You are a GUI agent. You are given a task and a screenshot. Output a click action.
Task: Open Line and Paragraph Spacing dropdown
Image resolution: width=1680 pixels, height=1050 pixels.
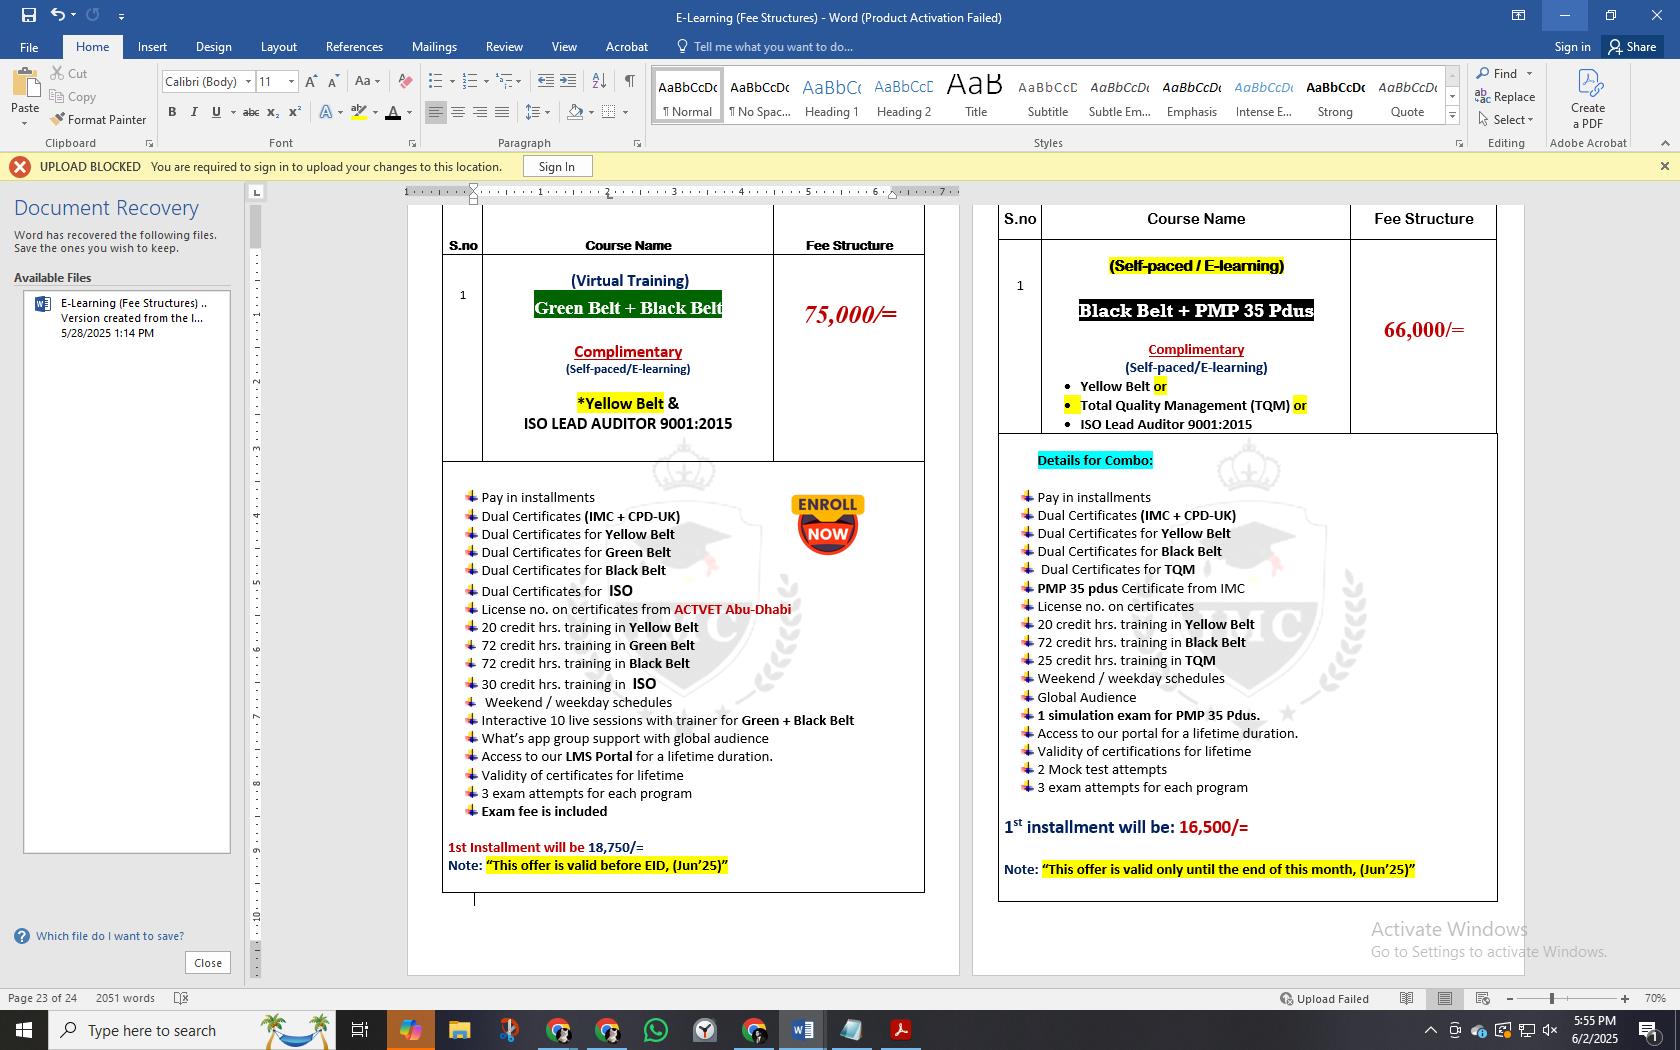pyautogui.click(x=538, y=112)
